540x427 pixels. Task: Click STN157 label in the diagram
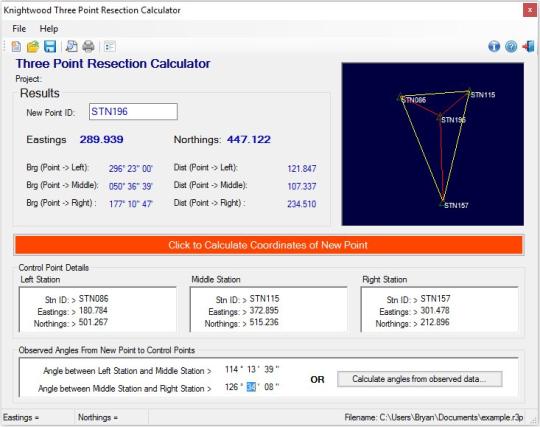456,206
